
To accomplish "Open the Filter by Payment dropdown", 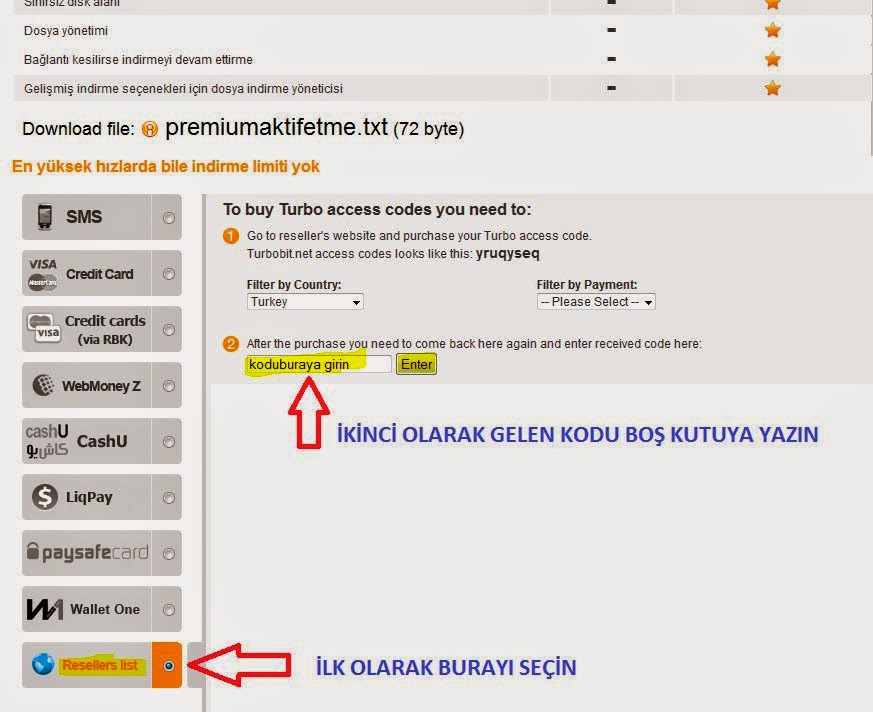I will tap(596, 302).
